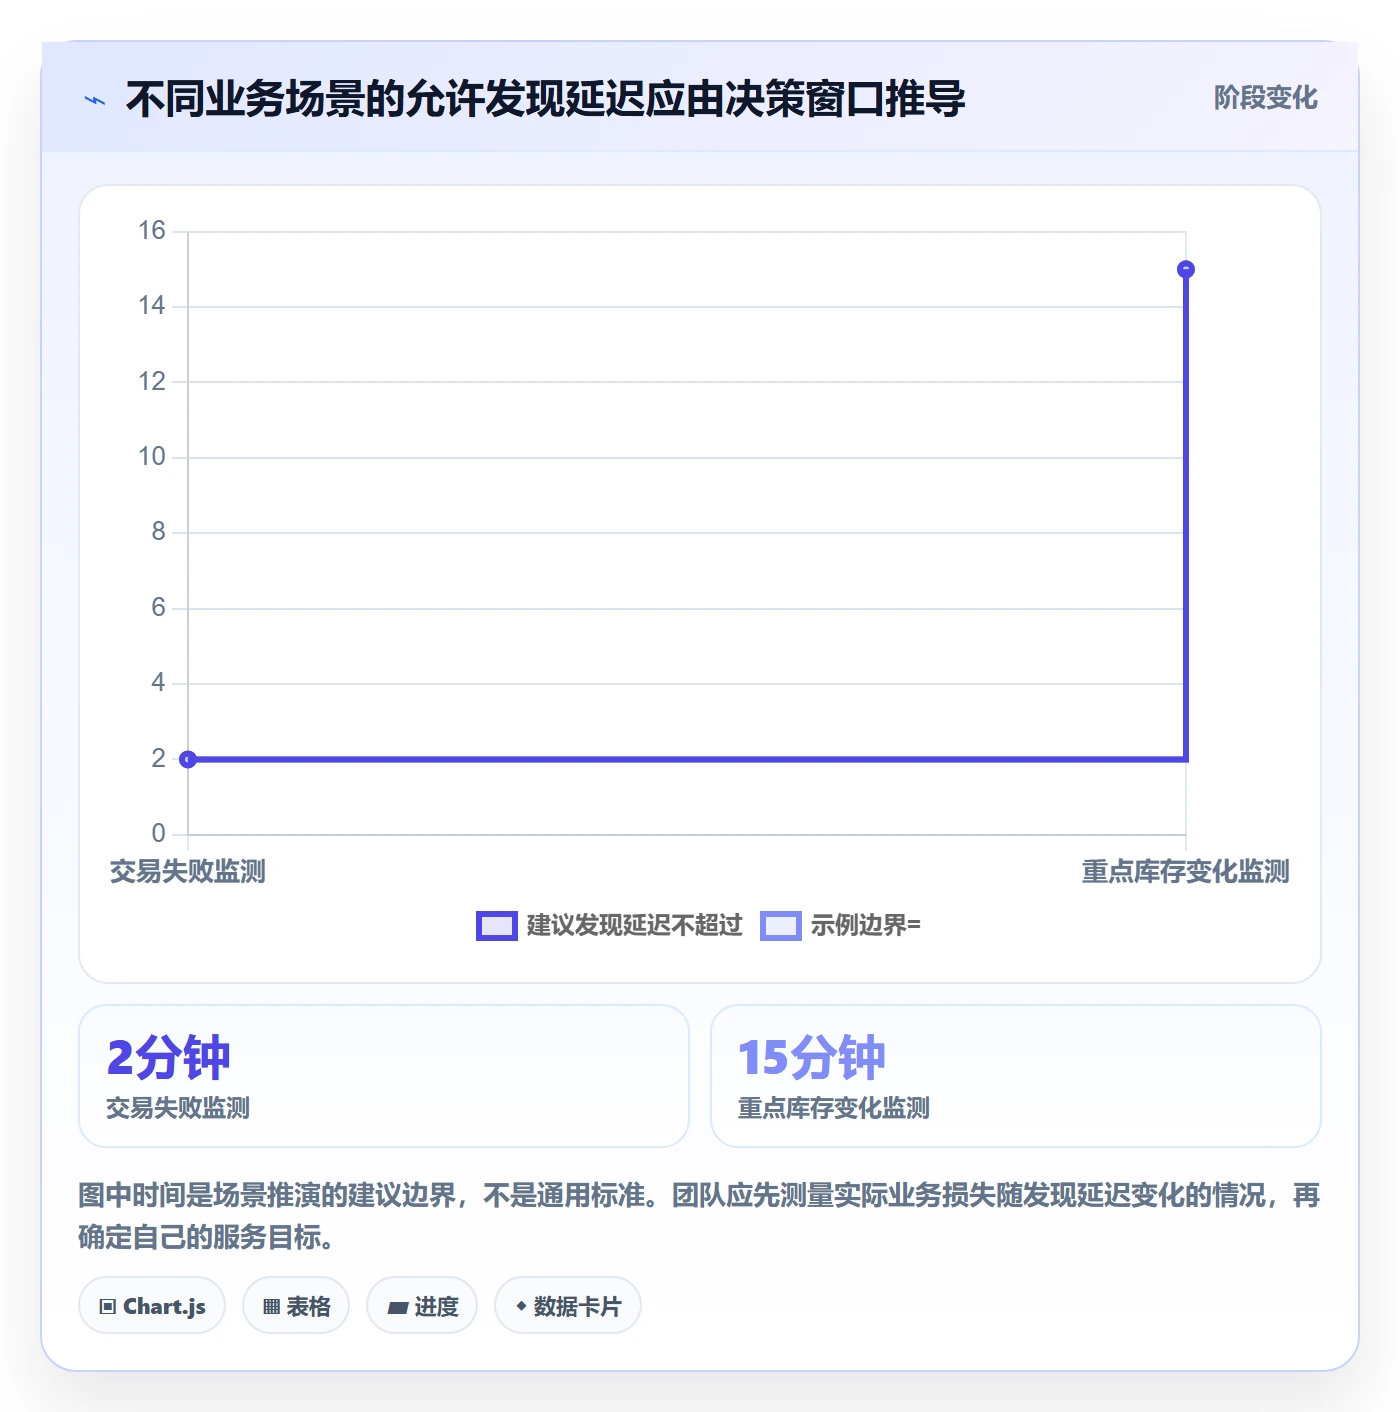Screen dimensions: 1400x1412
Task: Click the 示例边界= legend color box
Action: pos(780,926)
